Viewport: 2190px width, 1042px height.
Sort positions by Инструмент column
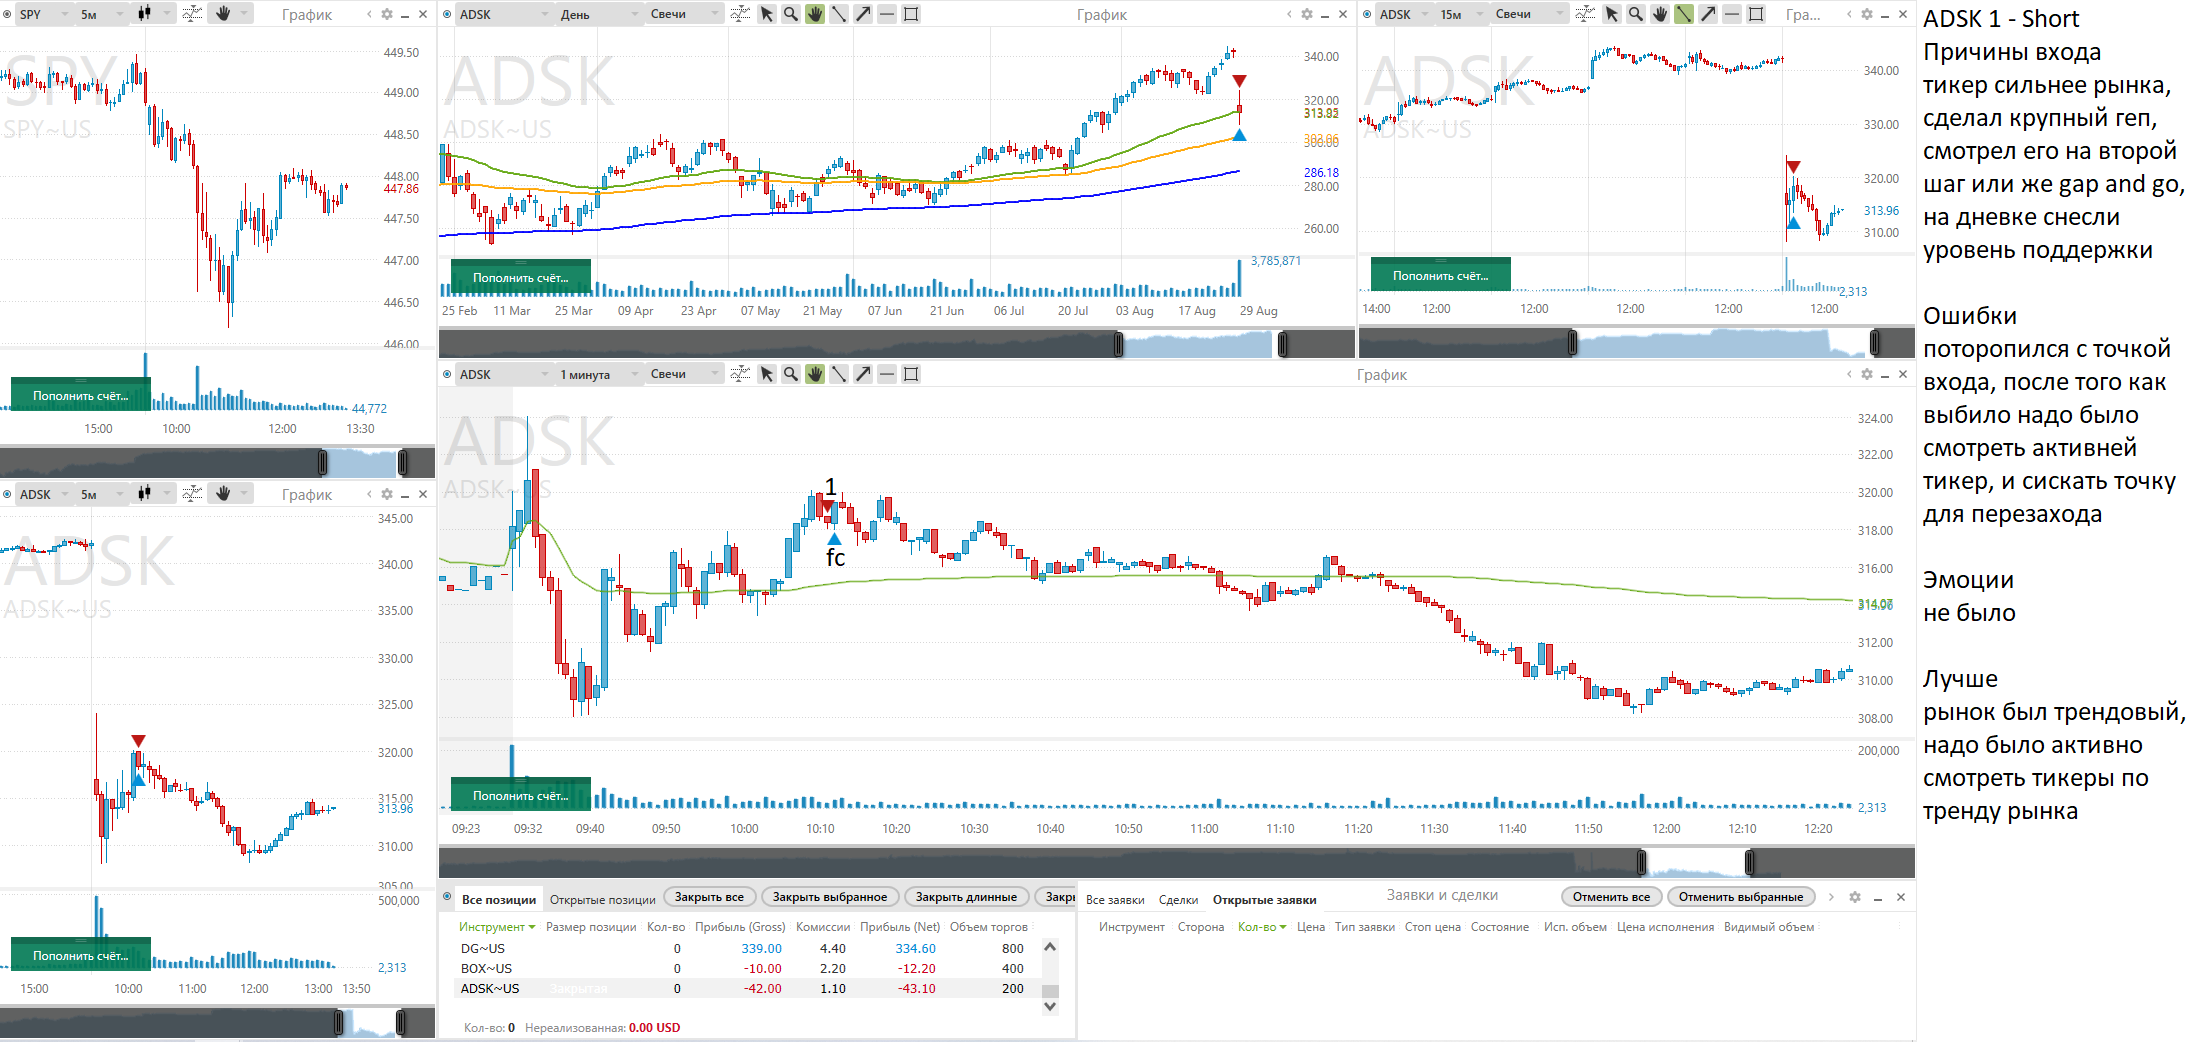[x=497, y=927]
